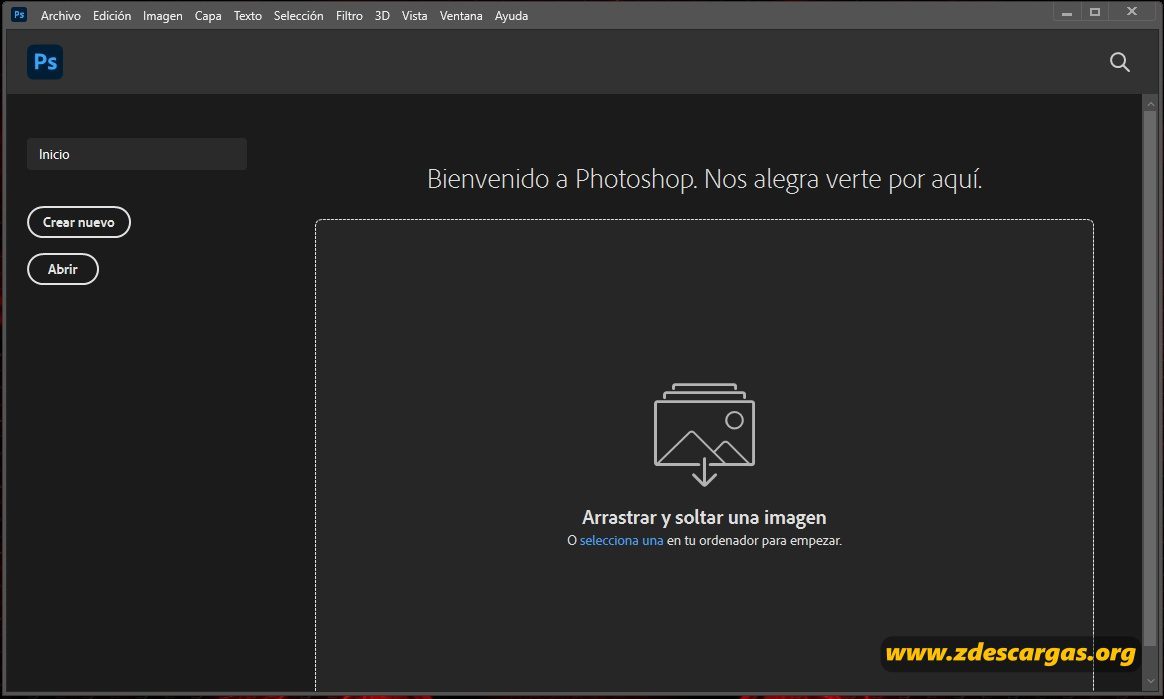
Task: Click the image drop icon in drop zone
Action: [x=704, y=435]
